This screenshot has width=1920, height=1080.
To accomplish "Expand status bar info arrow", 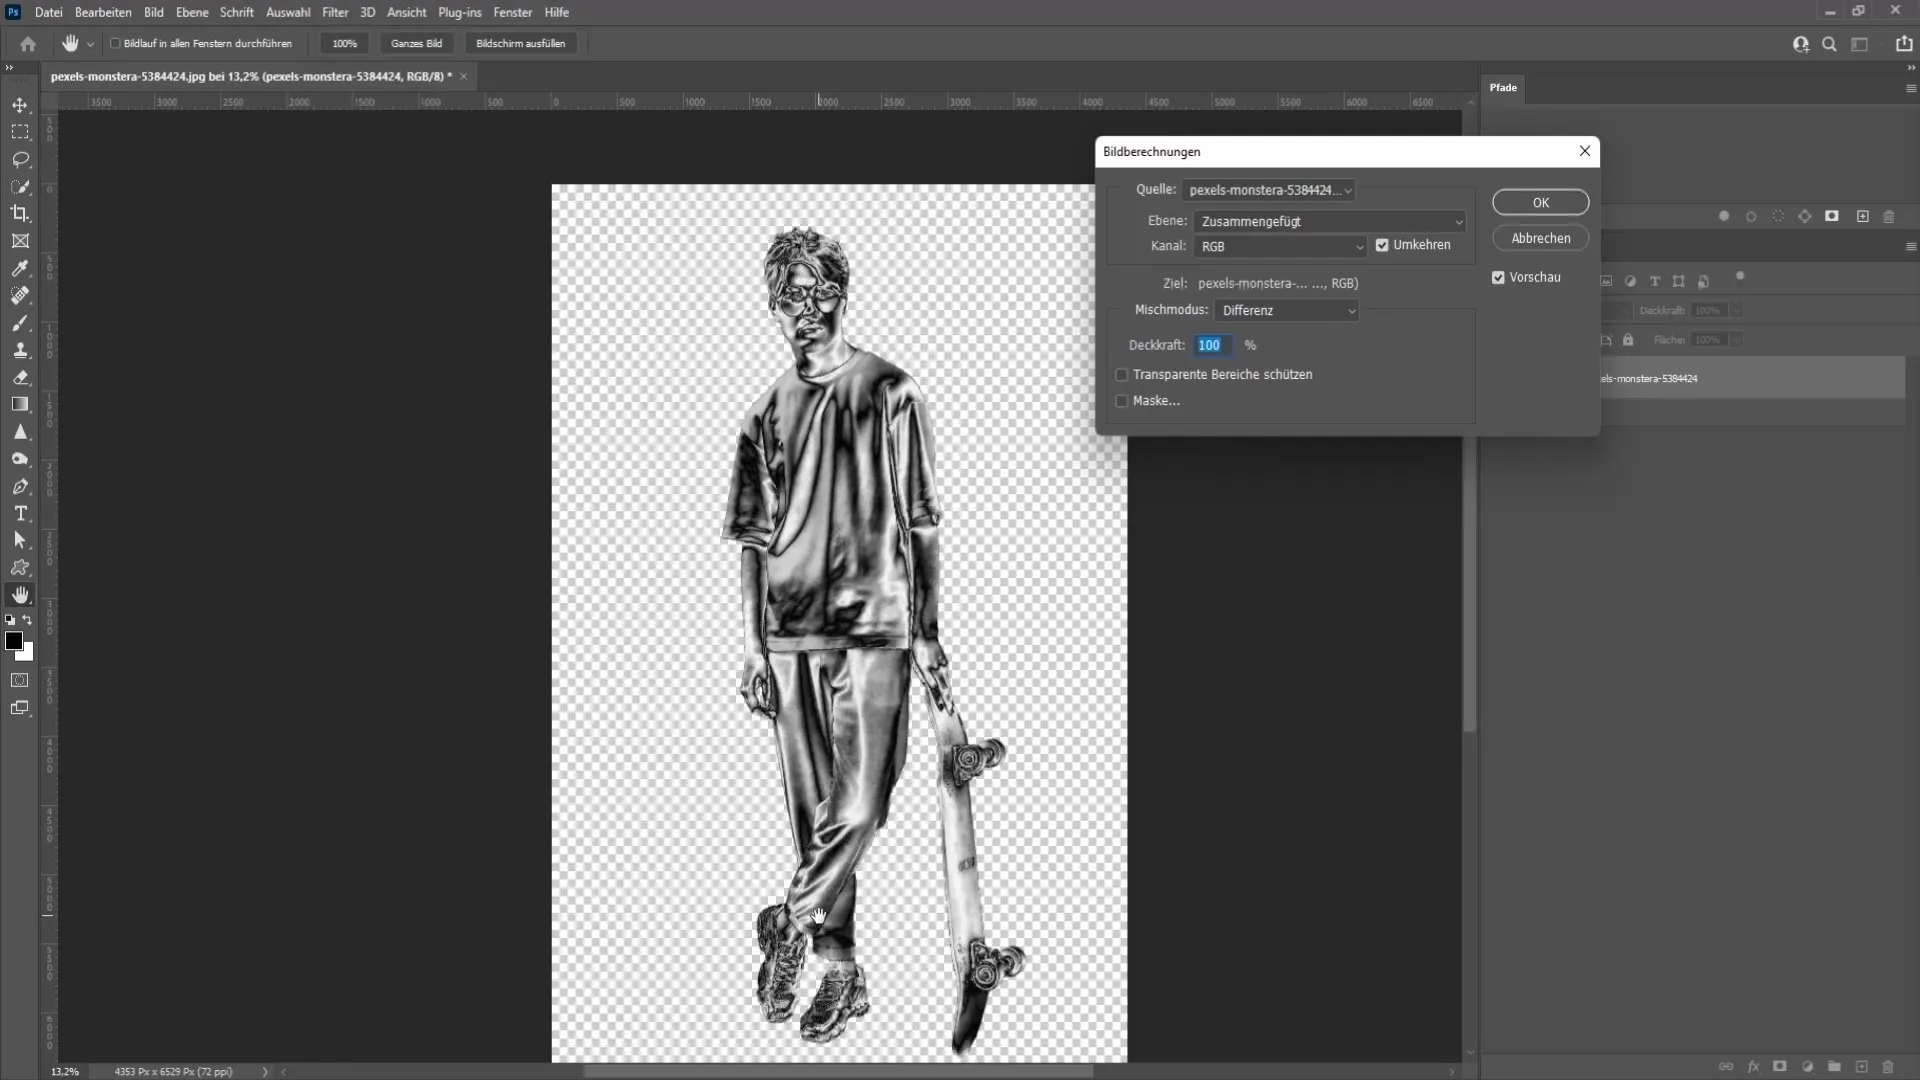I will tap(265, 1072).
